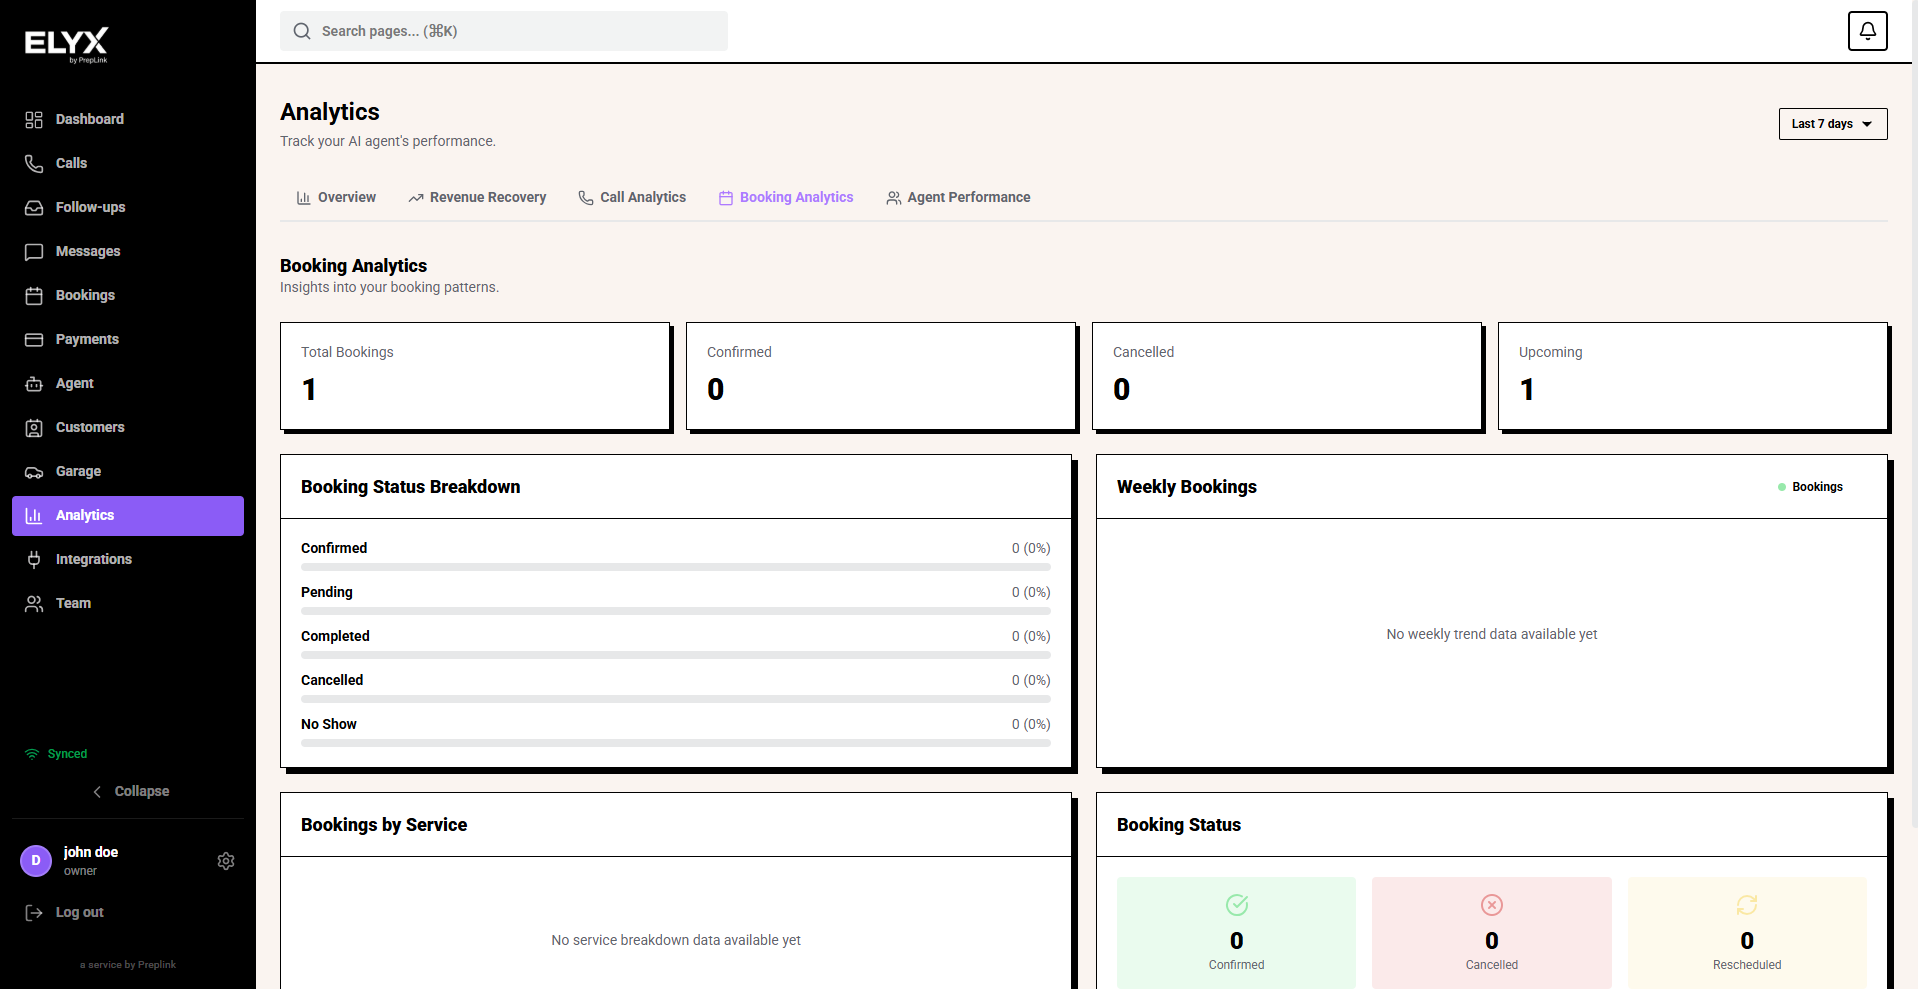
Task: Click the Upcoming stat card
Action: [x=1693, y=376]
